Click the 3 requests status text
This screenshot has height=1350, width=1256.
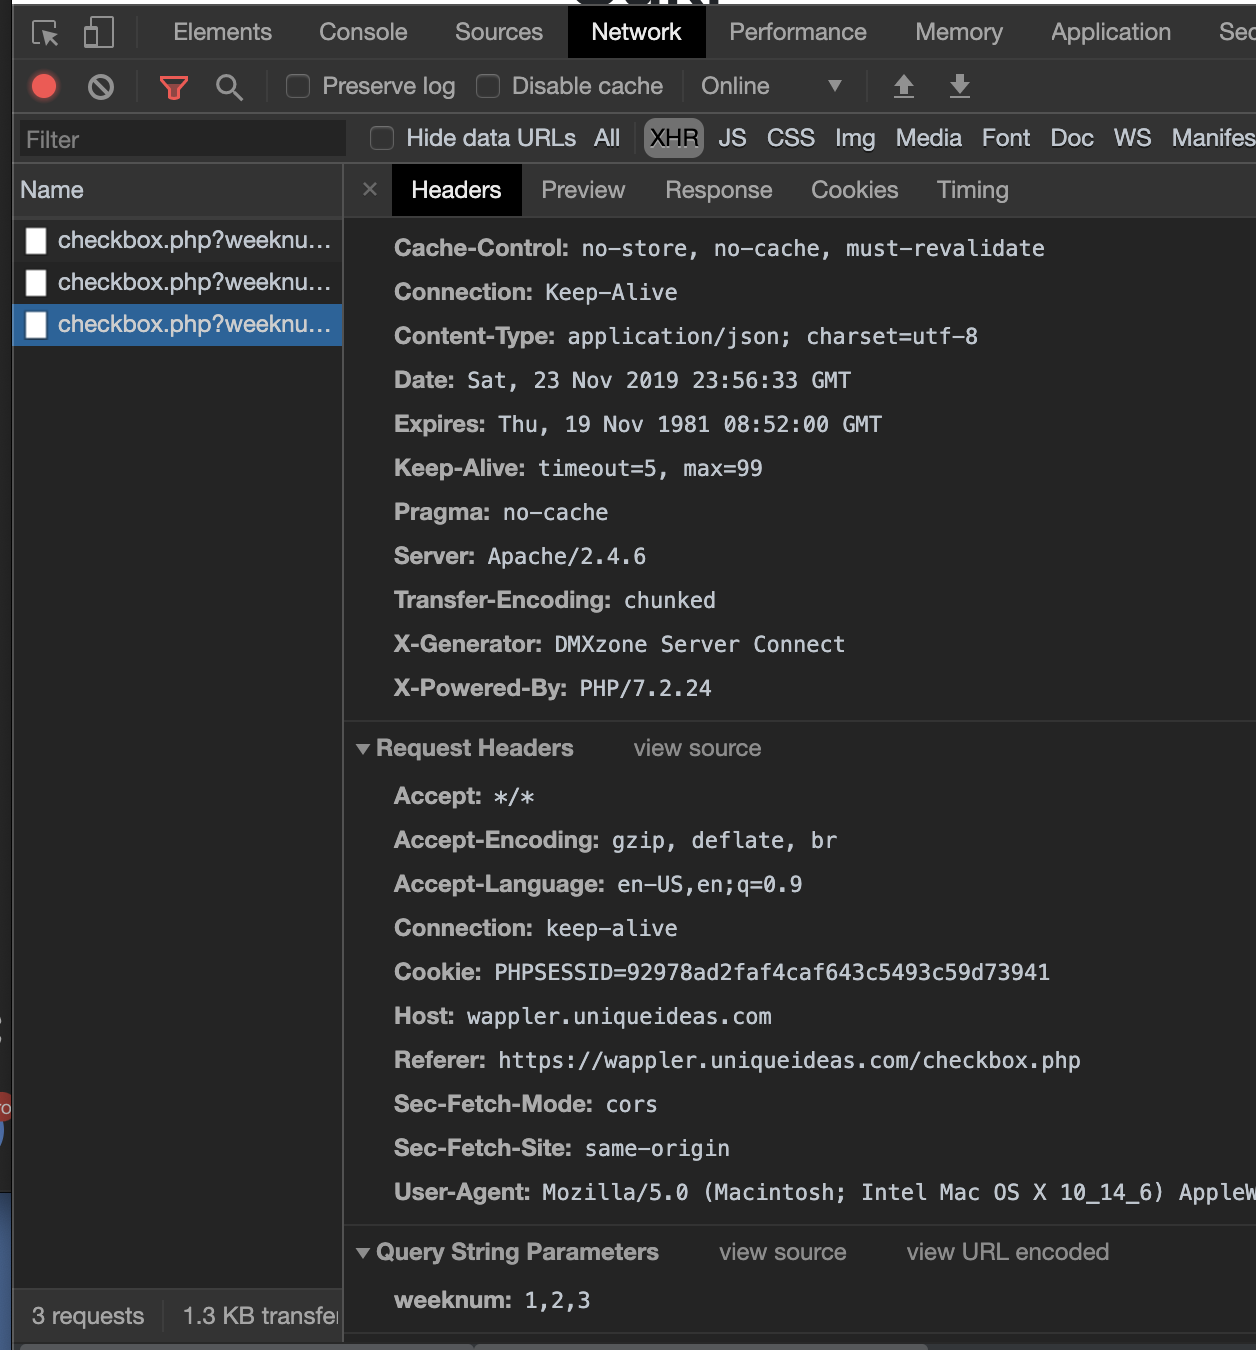(x=88, y=1316)
